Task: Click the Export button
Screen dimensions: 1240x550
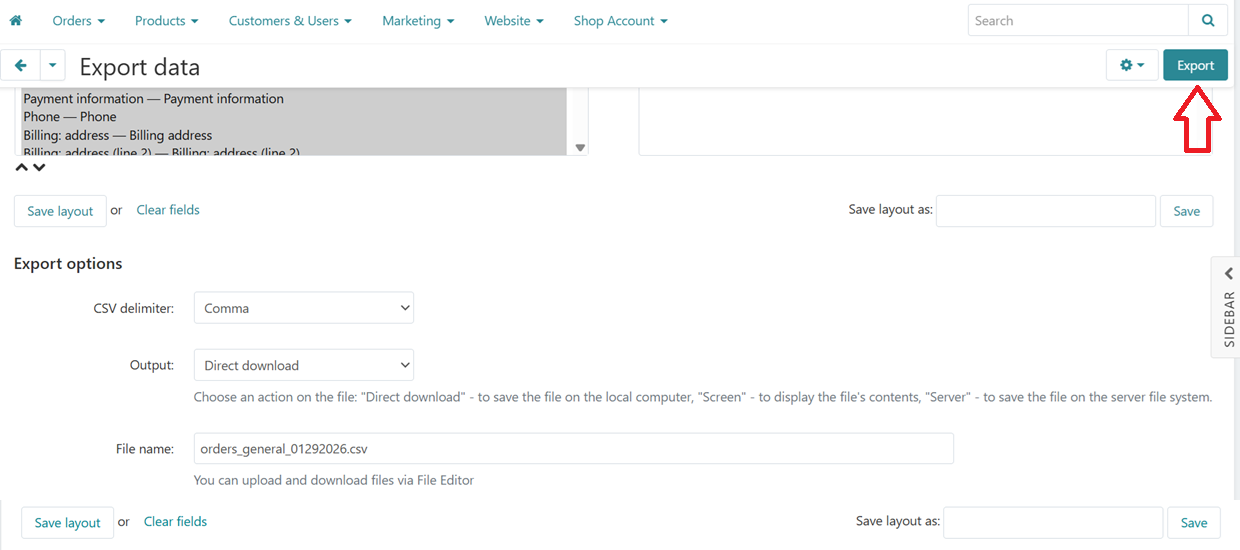Action: [x=1195, y=66]
